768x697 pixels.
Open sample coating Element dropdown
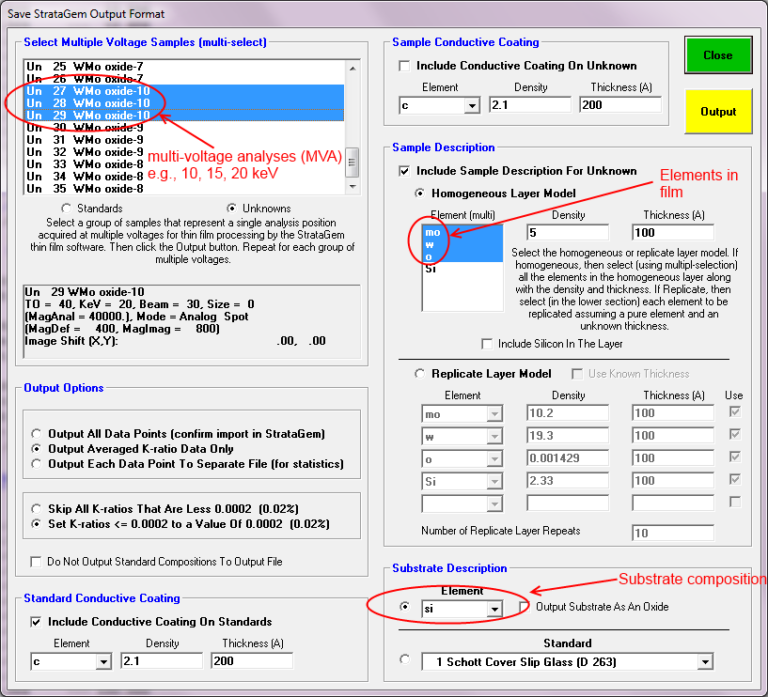[x=472, y=105]
